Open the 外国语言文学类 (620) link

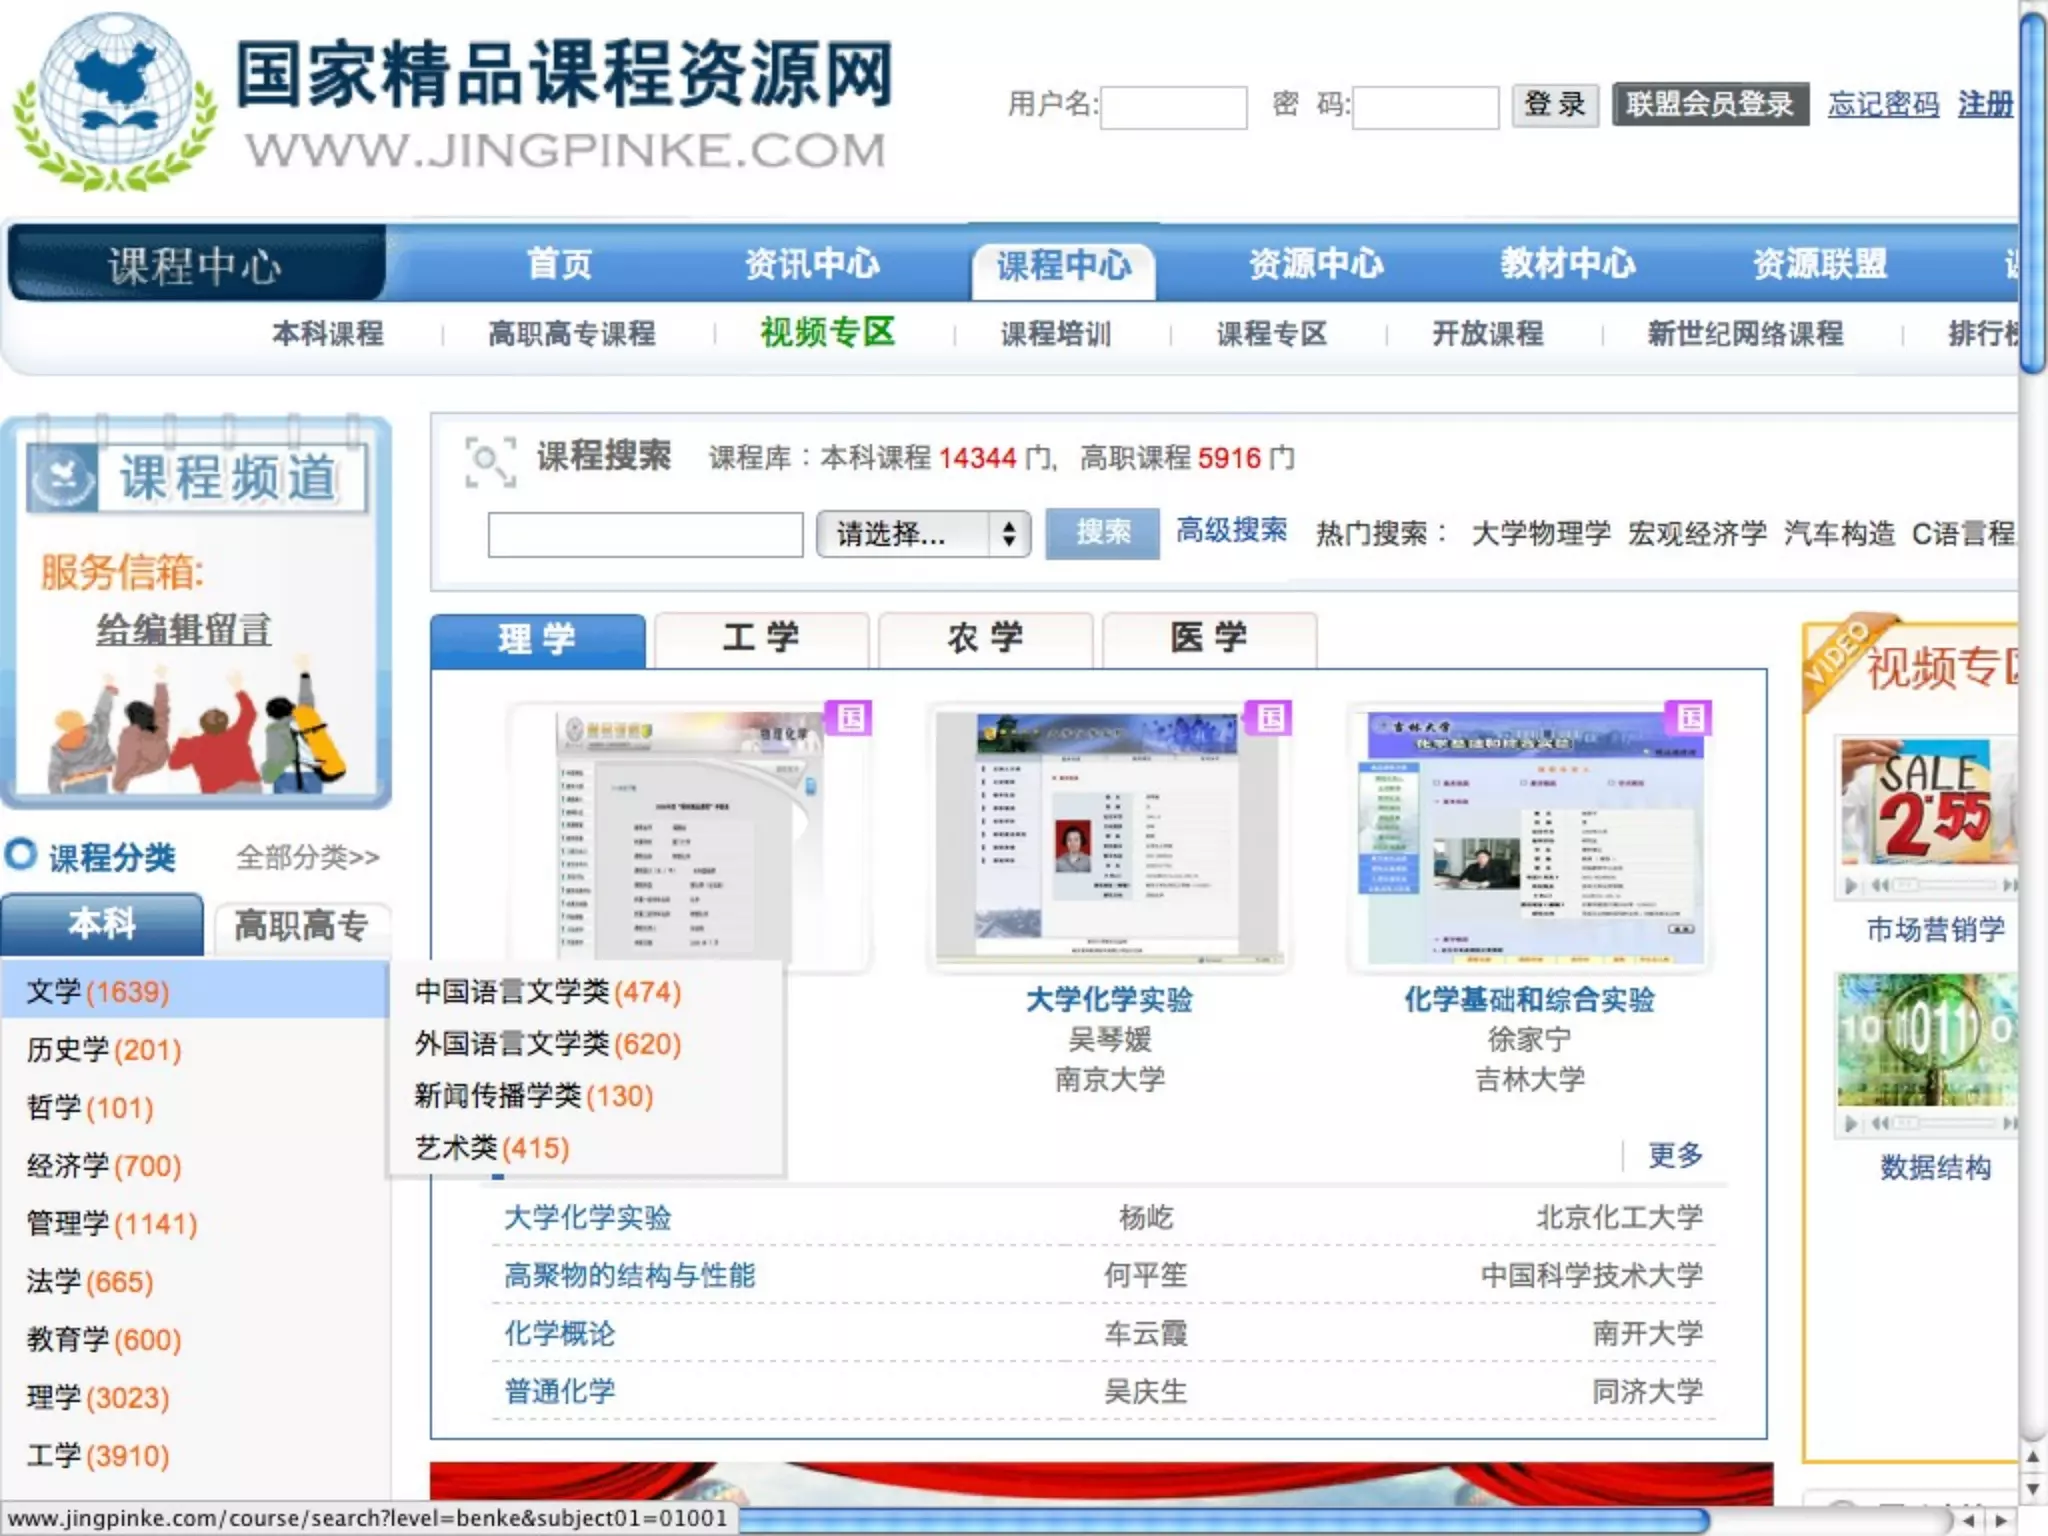point(547,1044)
